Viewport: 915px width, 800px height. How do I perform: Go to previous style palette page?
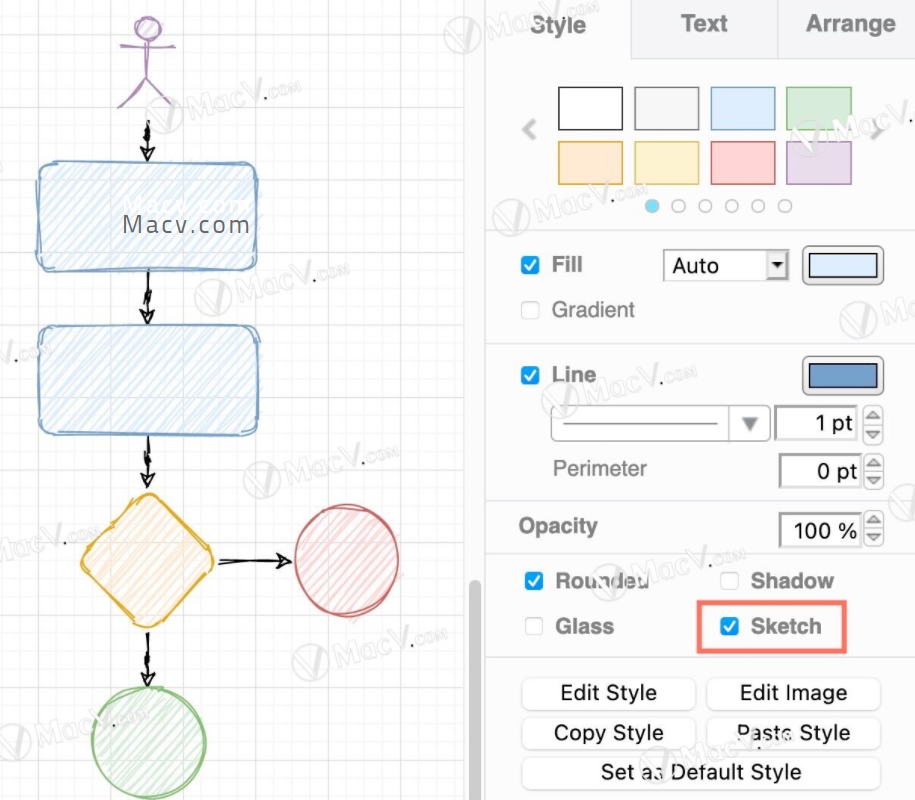[529, 130]
